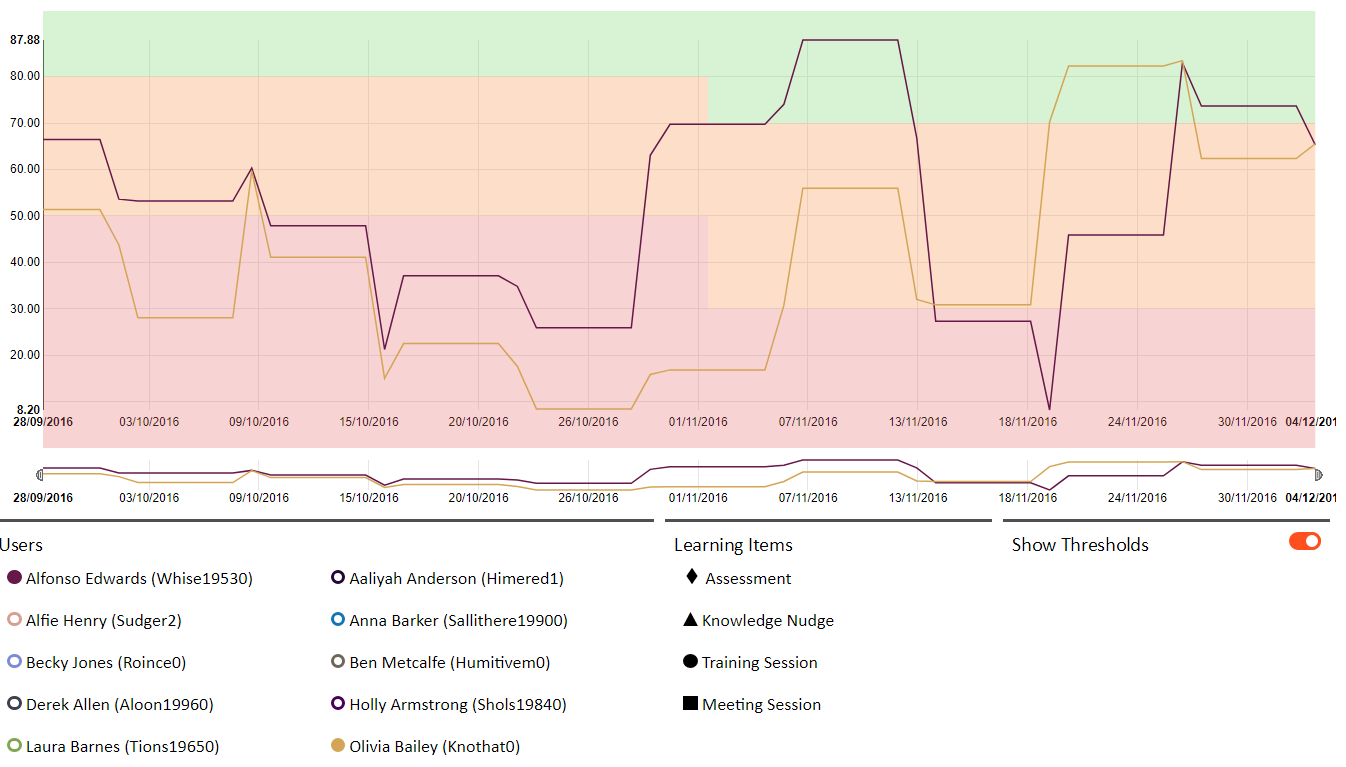Select the Training Session circle icon

point(690,662)
